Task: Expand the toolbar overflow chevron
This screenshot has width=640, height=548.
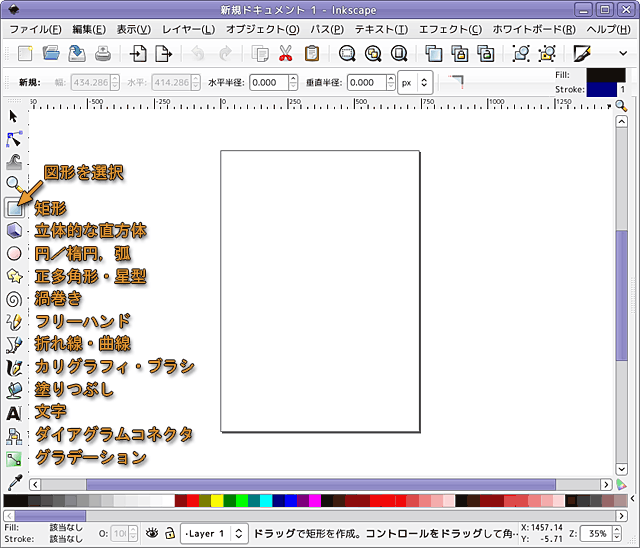Action: point(624,53)
